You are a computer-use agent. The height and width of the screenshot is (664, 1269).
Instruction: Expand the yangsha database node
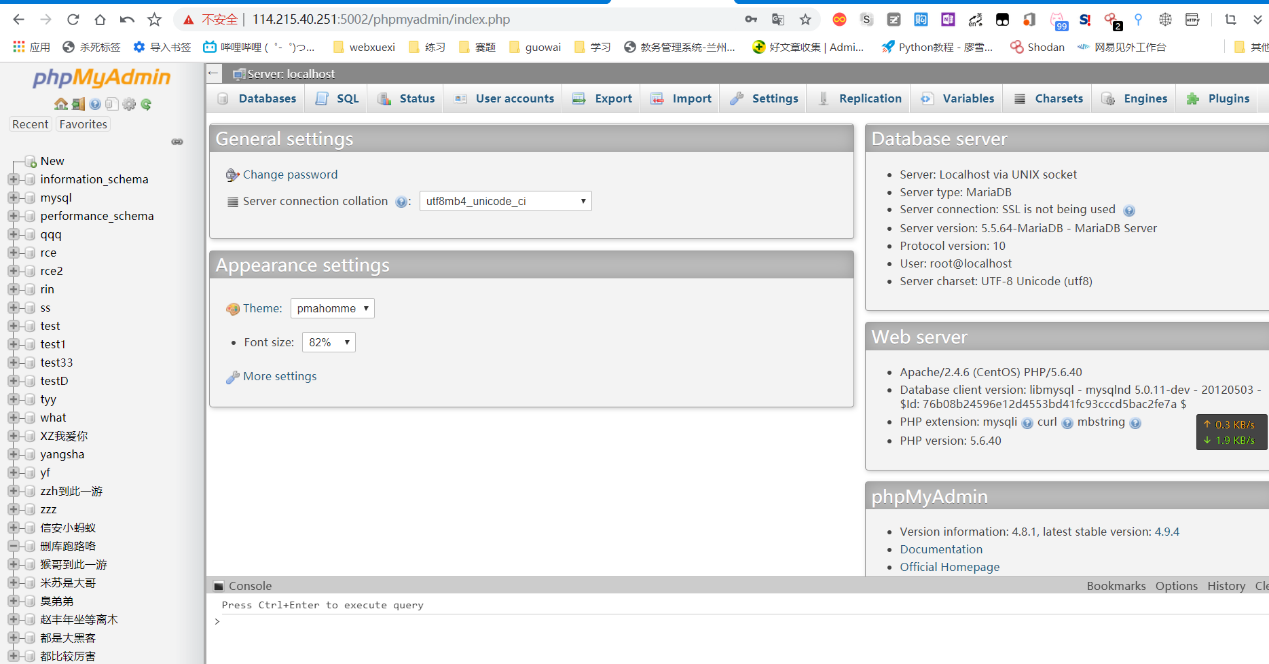(x=13, y=454)
